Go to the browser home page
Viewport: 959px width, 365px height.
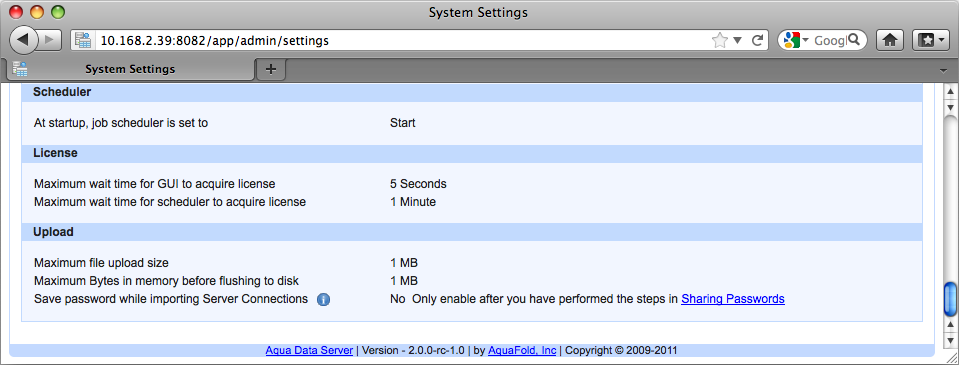(x=890, y=40)
